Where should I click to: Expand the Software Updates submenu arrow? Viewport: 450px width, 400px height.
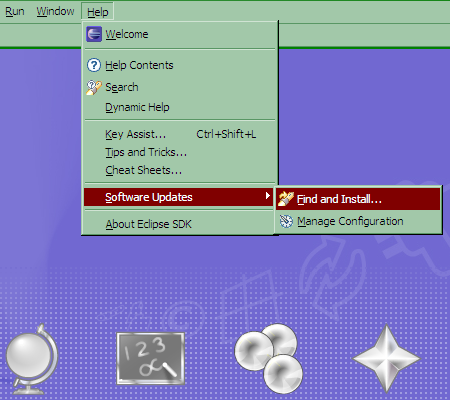tap(267, 196)
